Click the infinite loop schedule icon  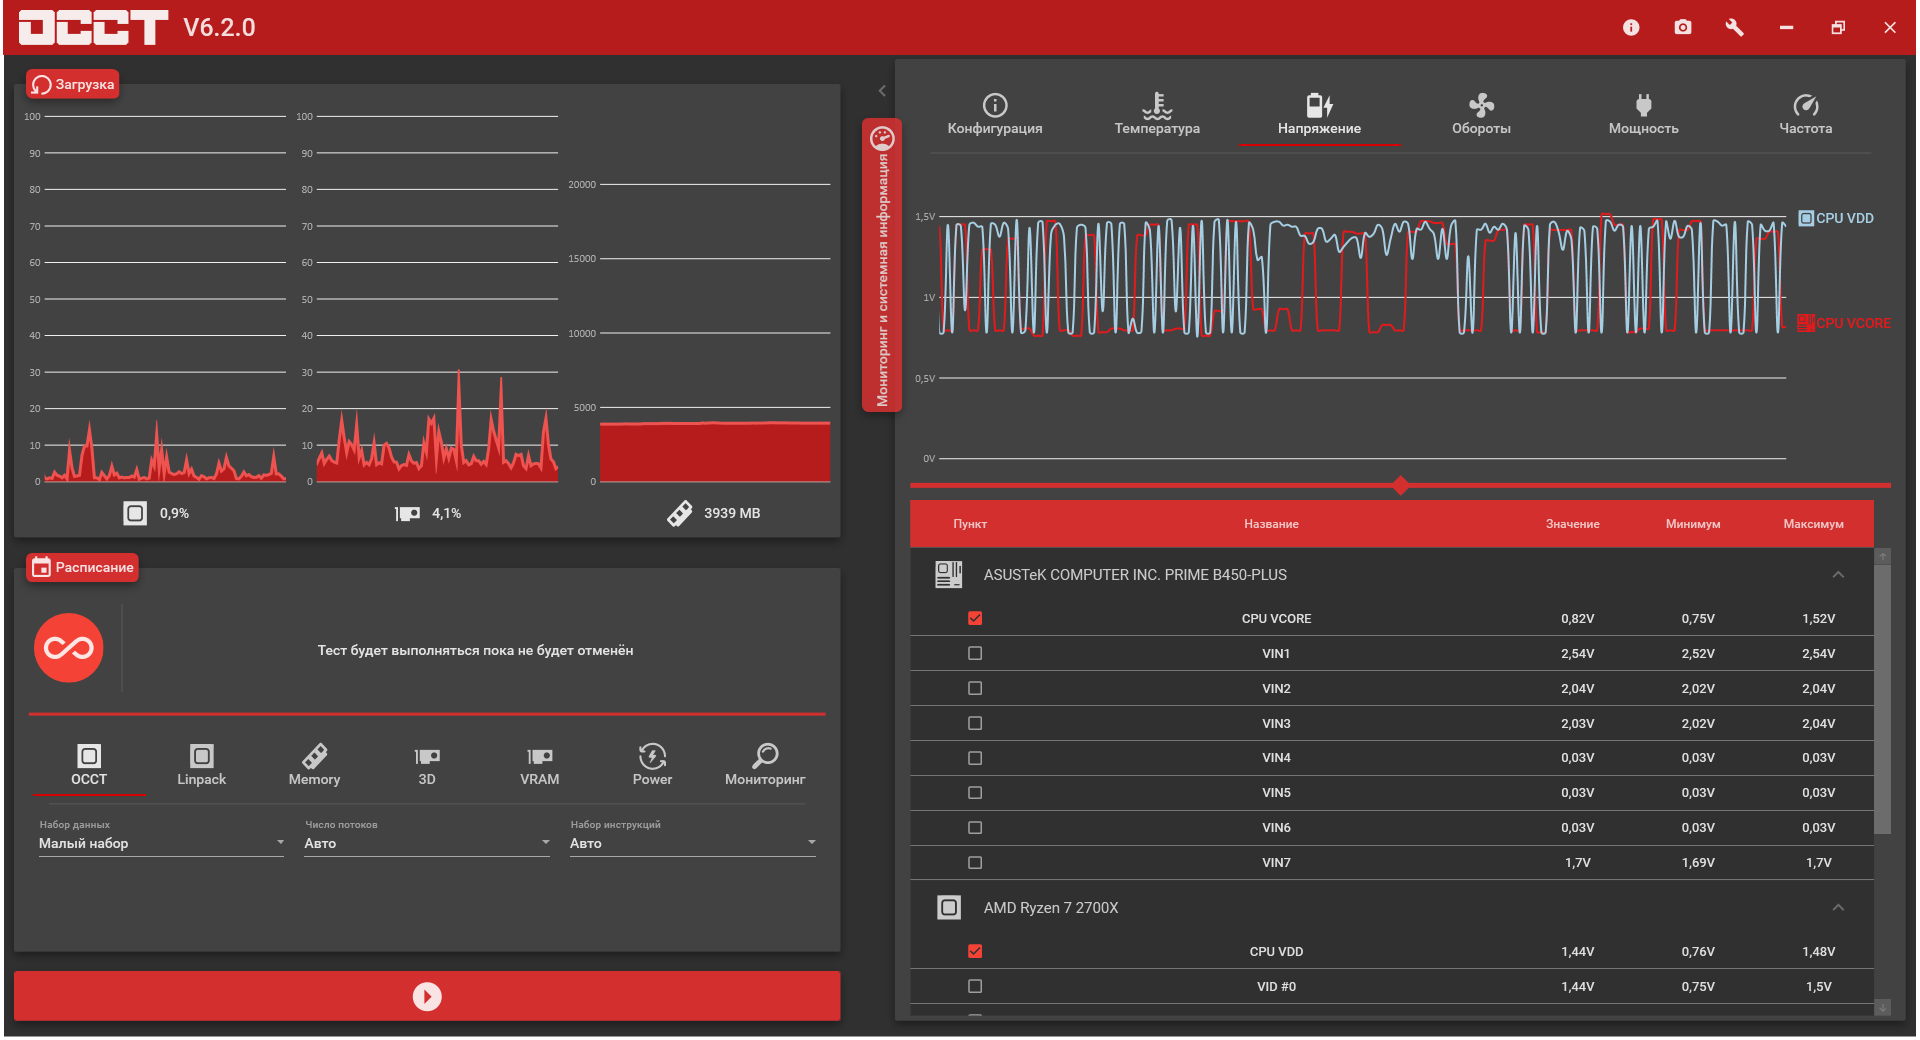click(69, 648)
